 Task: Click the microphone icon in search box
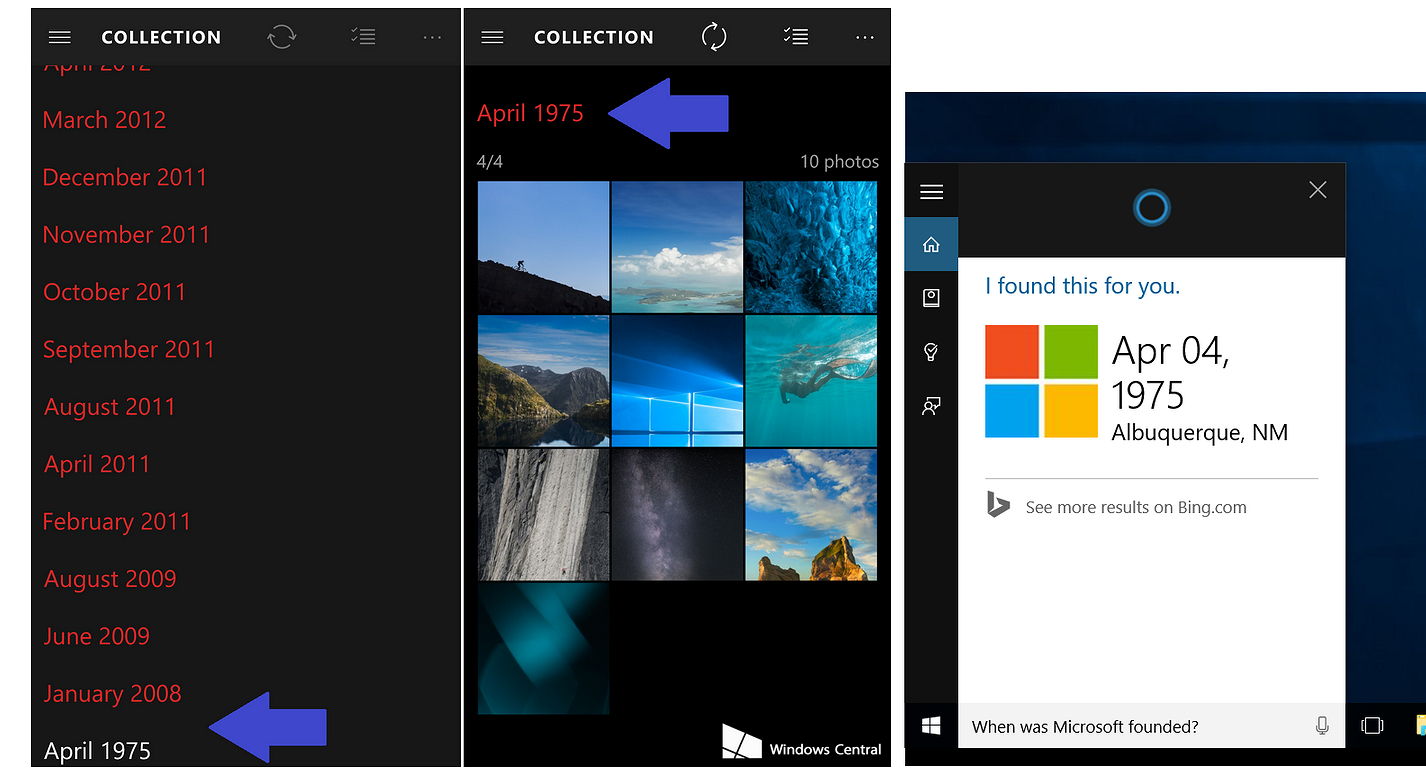(x=1322, y=726)
